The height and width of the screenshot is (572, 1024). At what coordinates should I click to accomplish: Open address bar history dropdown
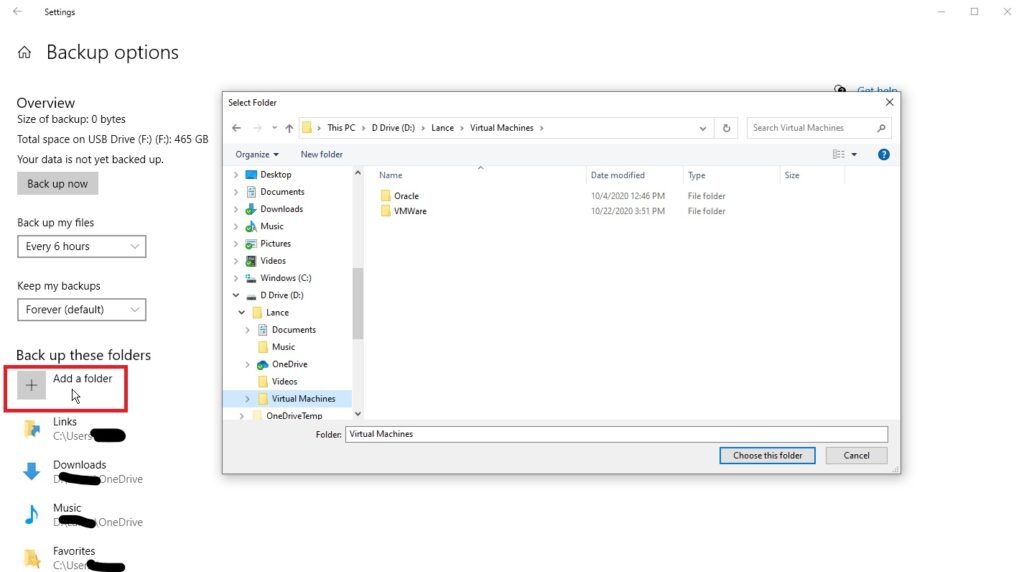(x=703, y=129)
